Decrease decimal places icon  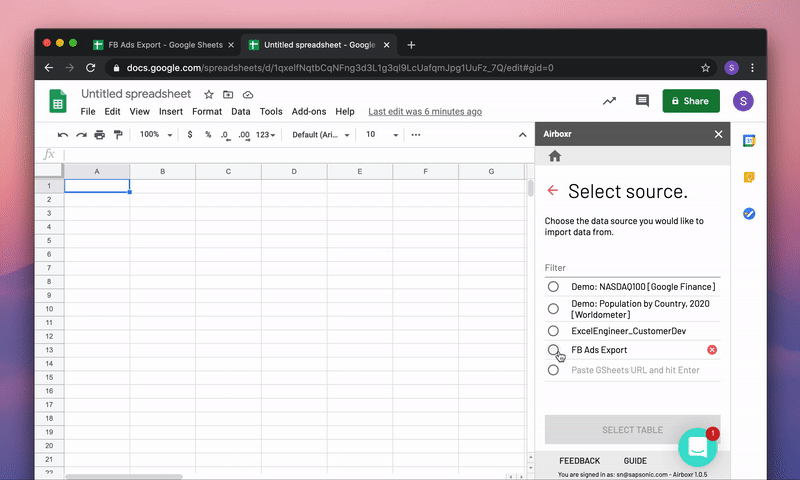tap(225, 135)
